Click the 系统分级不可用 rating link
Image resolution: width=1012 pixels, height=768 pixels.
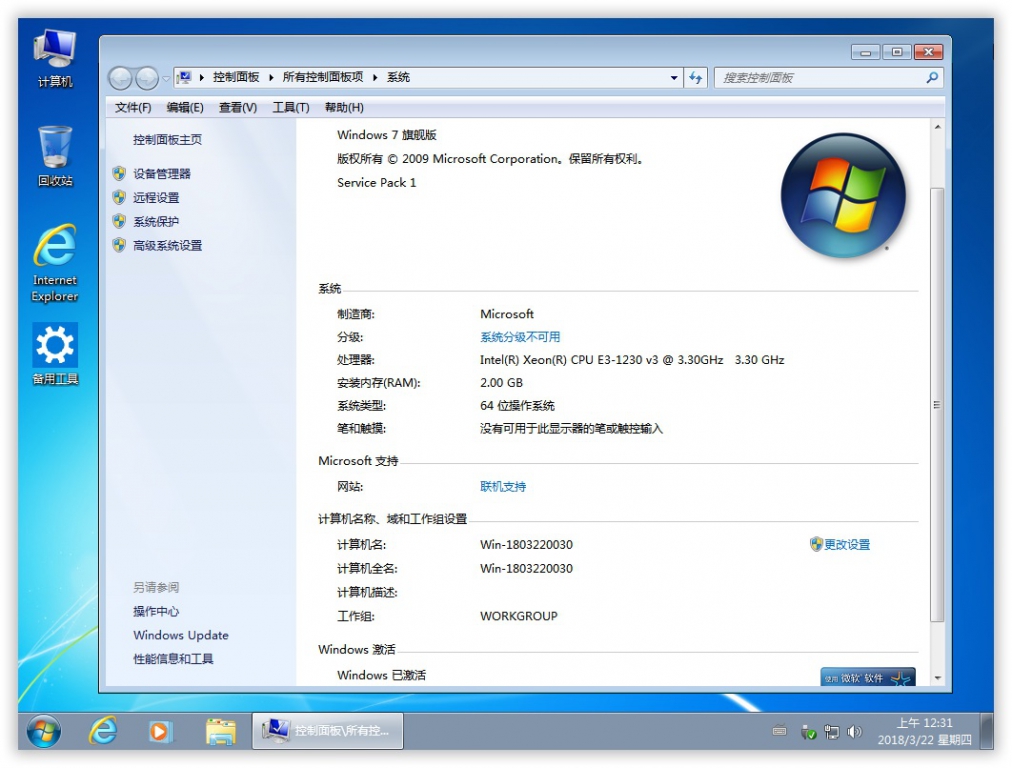[x=520, y=337]
